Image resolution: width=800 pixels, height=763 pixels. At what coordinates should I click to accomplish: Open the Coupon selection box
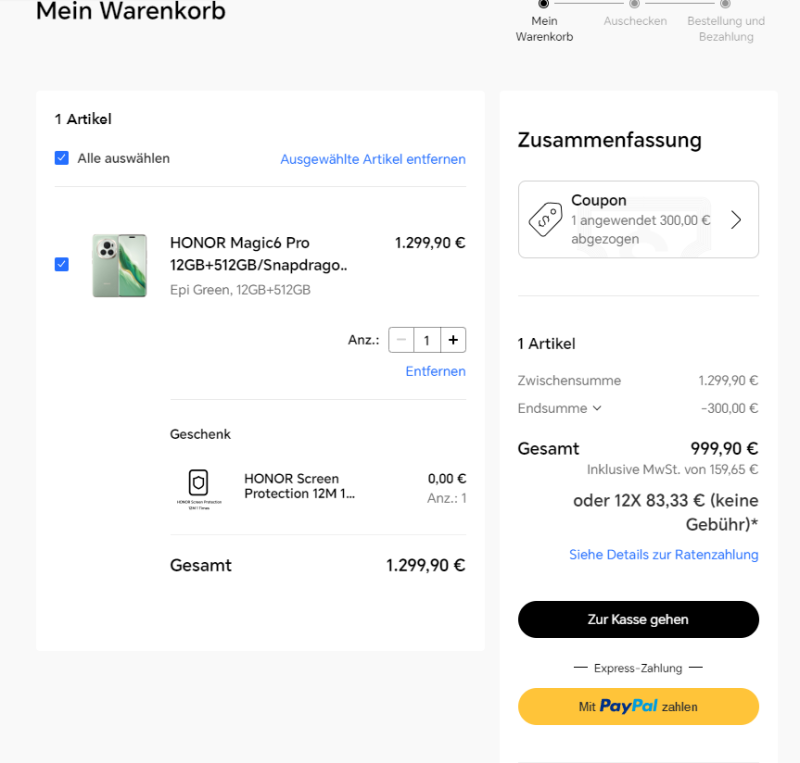(638, 219)
